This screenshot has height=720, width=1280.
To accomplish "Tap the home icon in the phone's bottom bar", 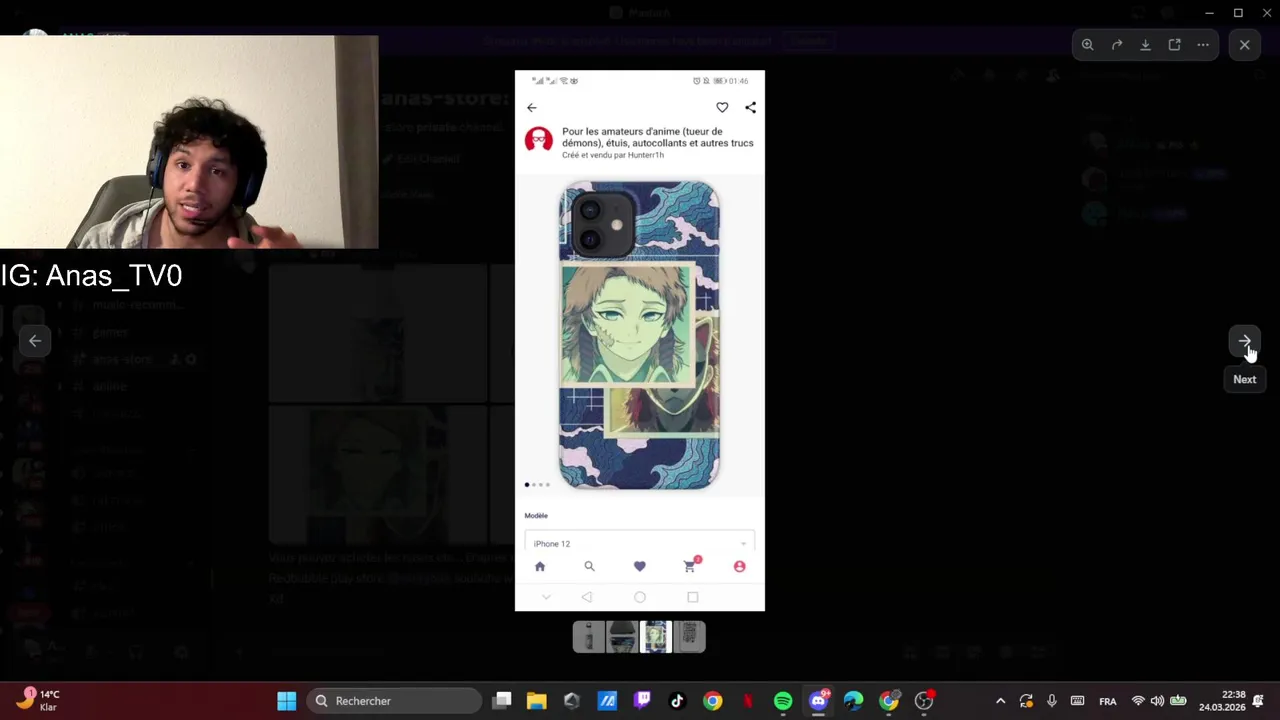I will (540, 566).
